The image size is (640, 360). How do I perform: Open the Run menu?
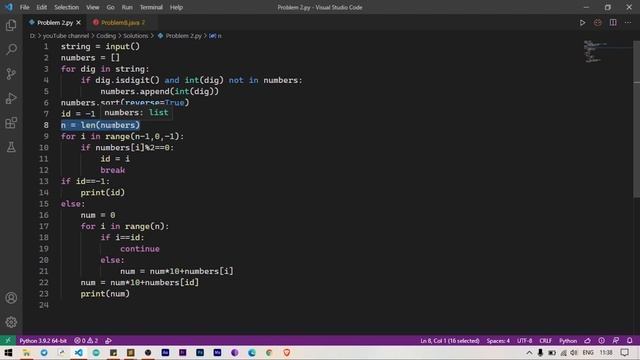[127, 7]
